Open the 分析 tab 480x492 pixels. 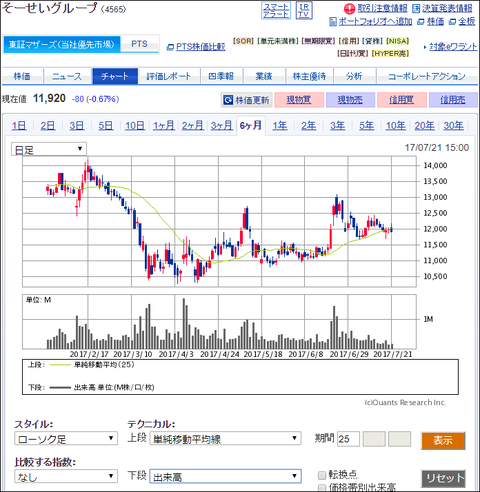pos(354,76)
